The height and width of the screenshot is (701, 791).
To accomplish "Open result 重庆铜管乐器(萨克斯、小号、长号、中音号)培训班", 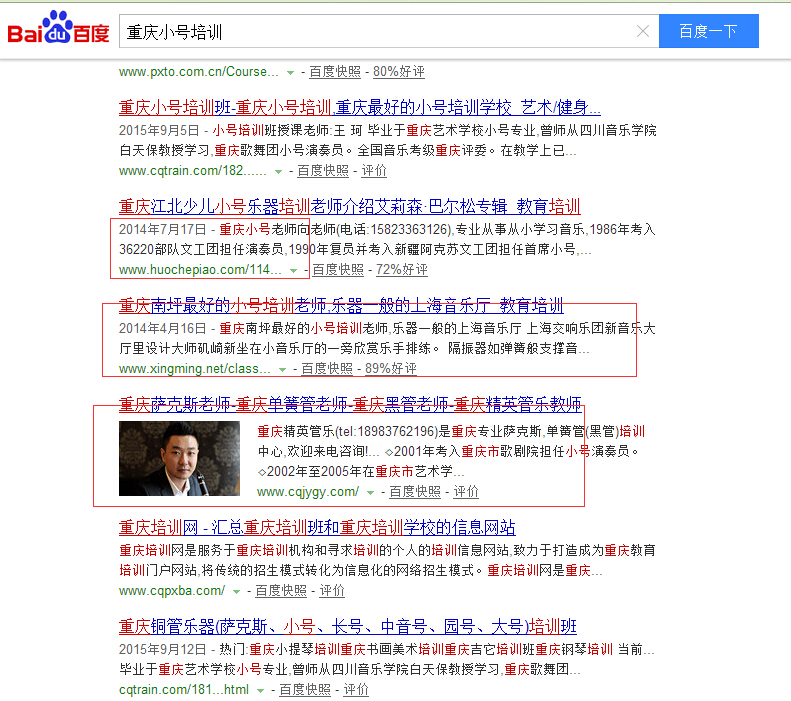I will click(x=348, y=626).
